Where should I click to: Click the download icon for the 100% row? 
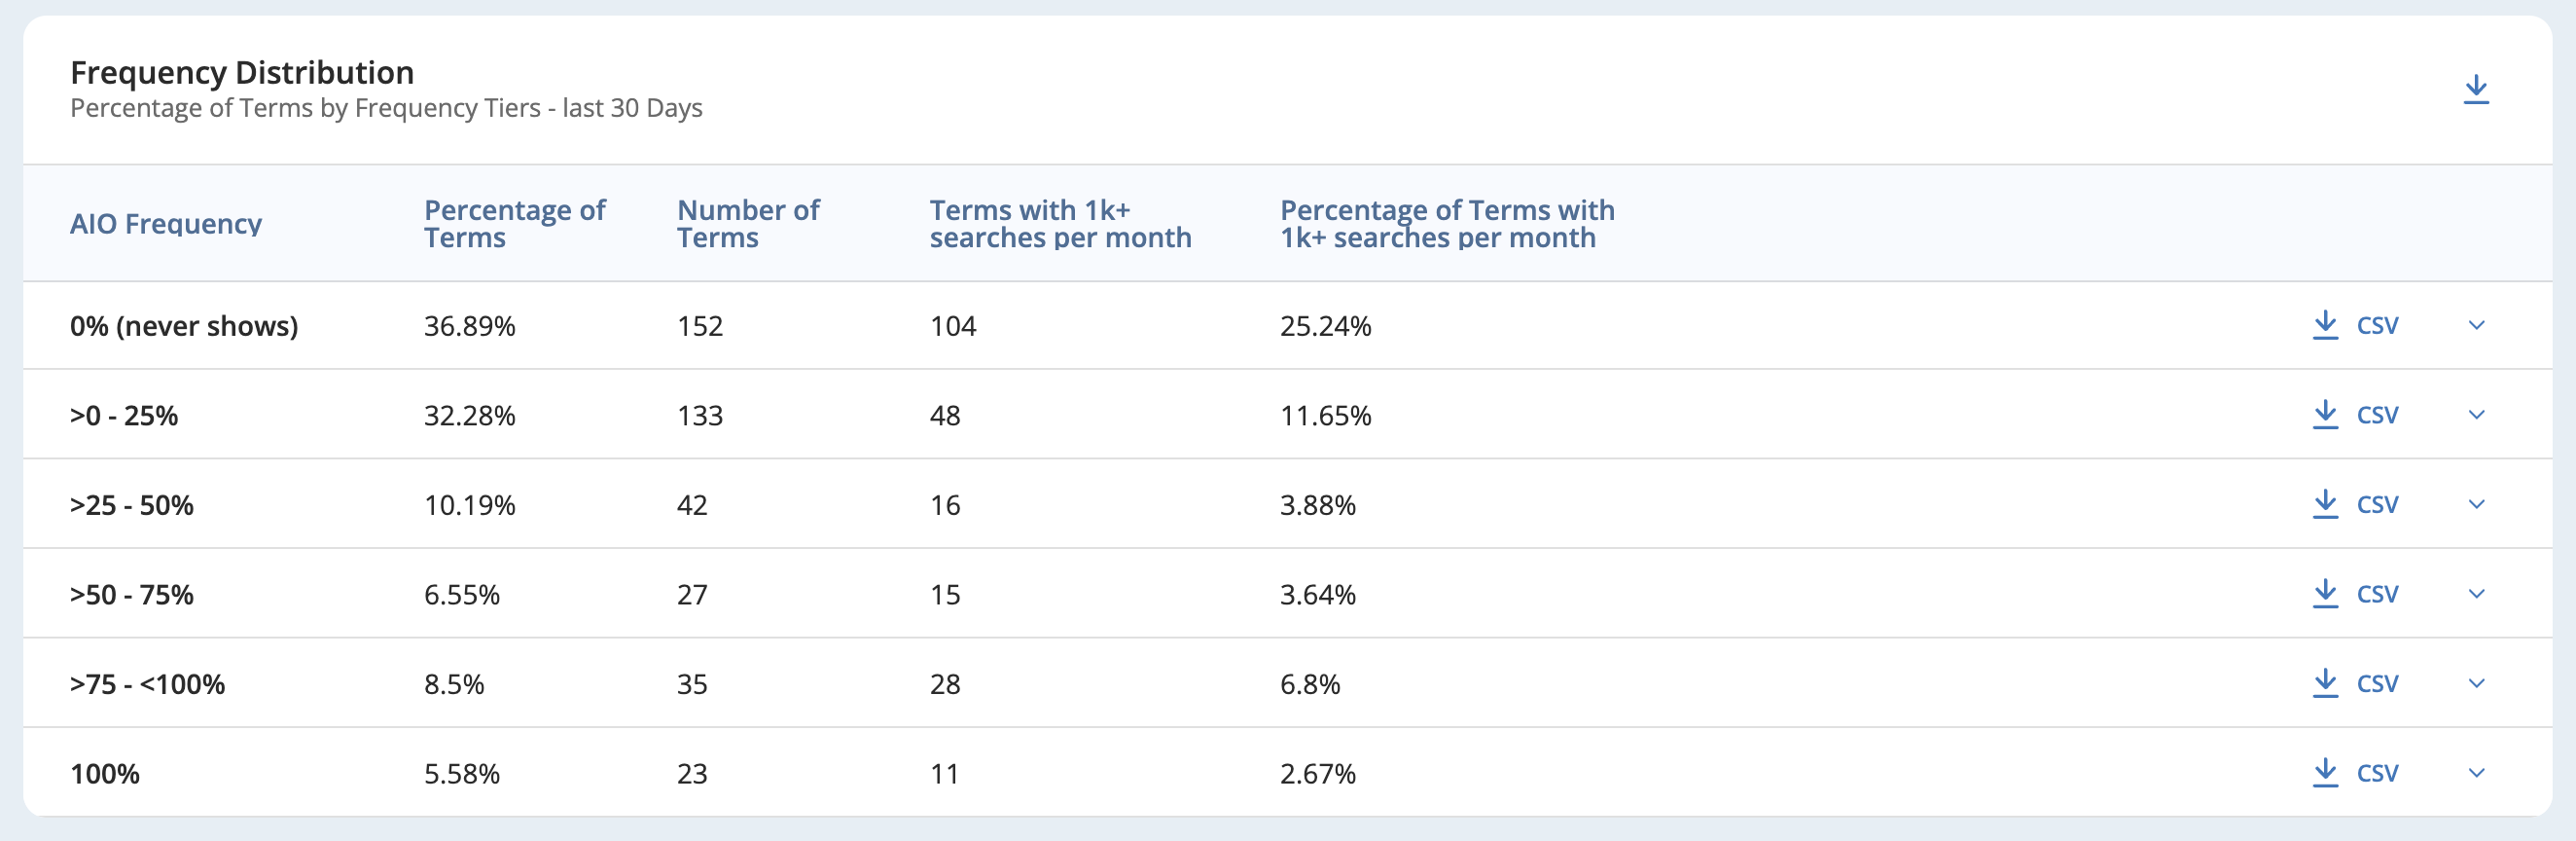click(x=2326, y=773)
